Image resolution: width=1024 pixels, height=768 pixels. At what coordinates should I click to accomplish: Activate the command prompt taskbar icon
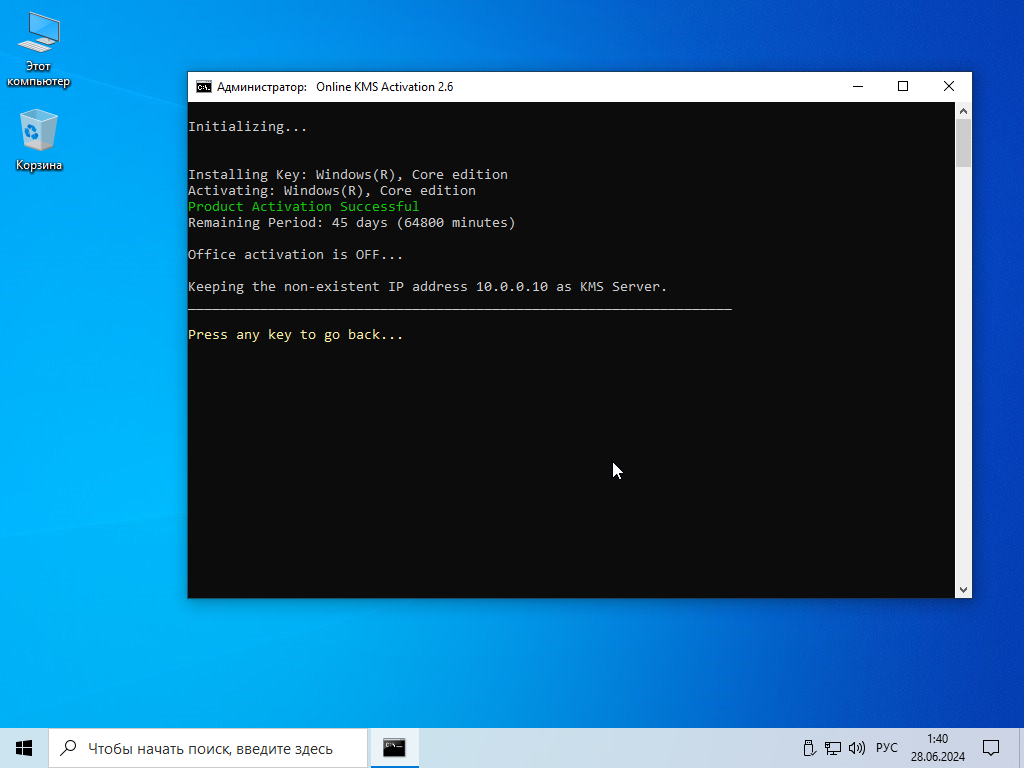(394, 748)
